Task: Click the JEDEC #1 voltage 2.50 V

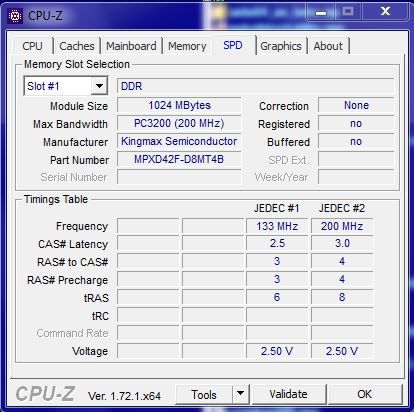Action: tap(277, 351)
